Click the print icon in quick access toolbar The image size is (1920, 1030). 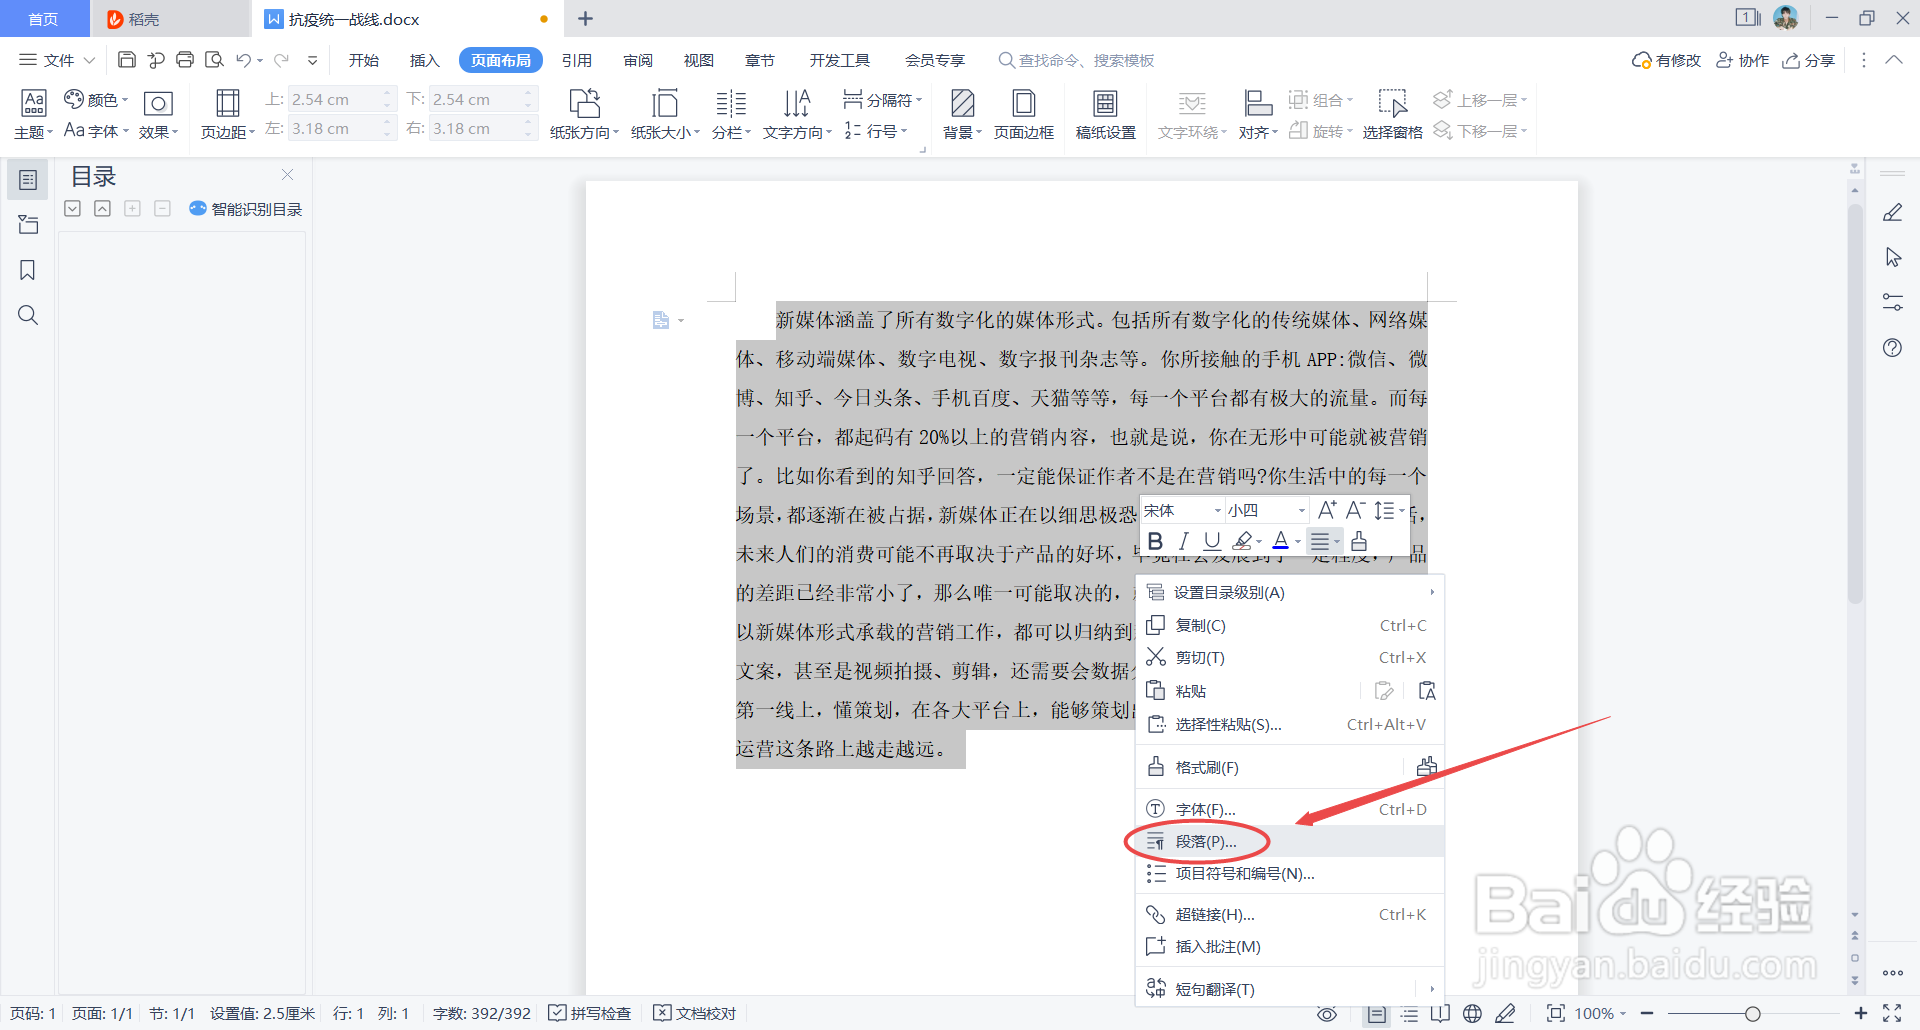coord(185,60)
